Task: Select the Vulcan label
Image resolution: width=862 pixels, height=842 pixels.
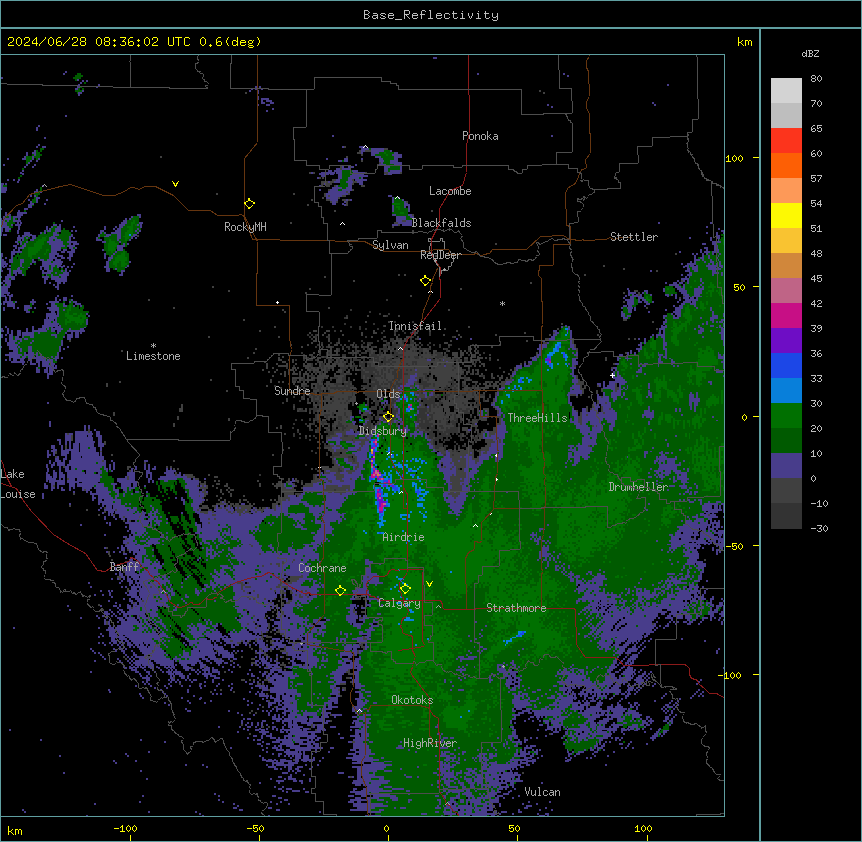Action: (x=542, y=792)
